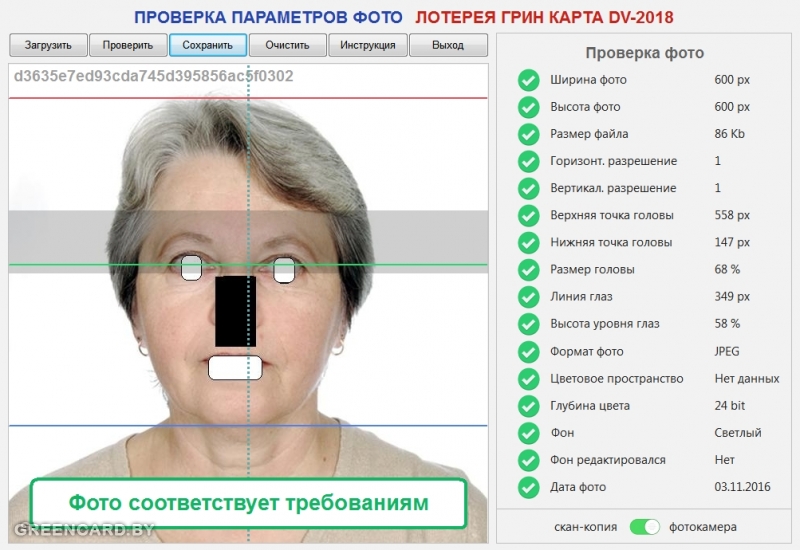
Task: Click the Размер головы value 68 %
Action: click(727, 269)
